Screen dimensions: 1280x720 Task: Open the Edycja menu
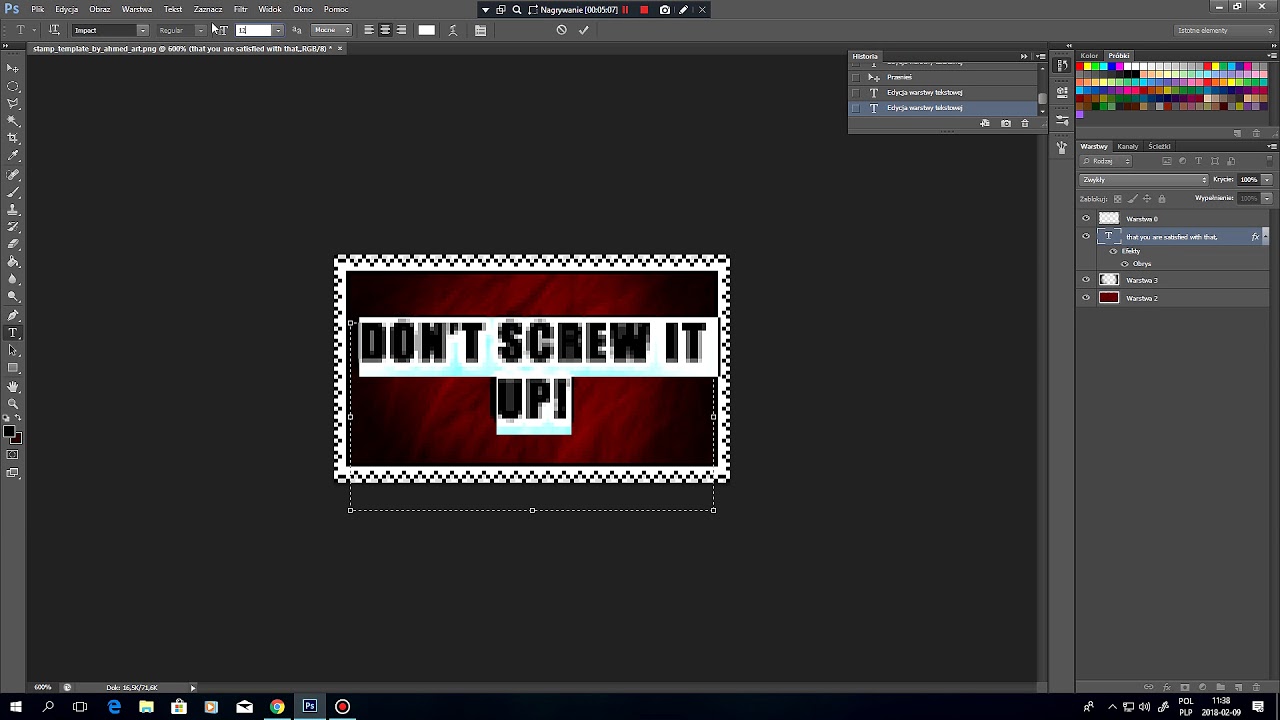tap(67, 9)
